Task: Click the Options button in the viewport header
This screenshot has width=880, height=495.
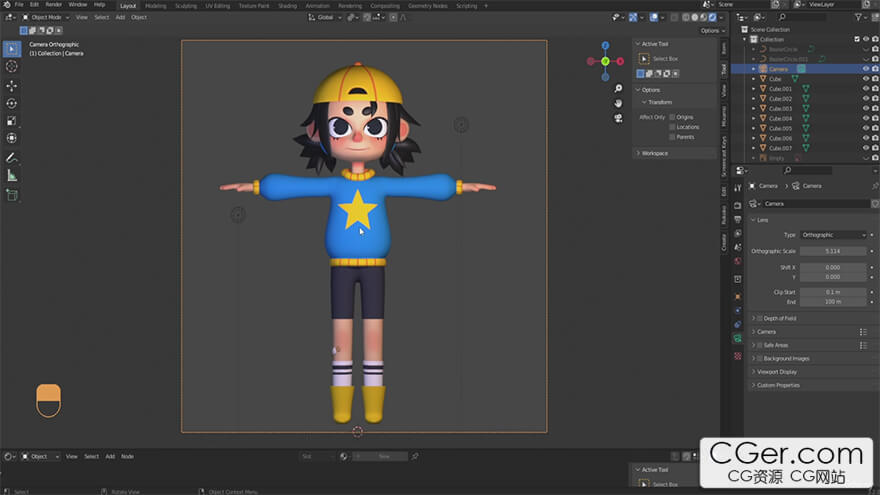Action: [709, 30]
